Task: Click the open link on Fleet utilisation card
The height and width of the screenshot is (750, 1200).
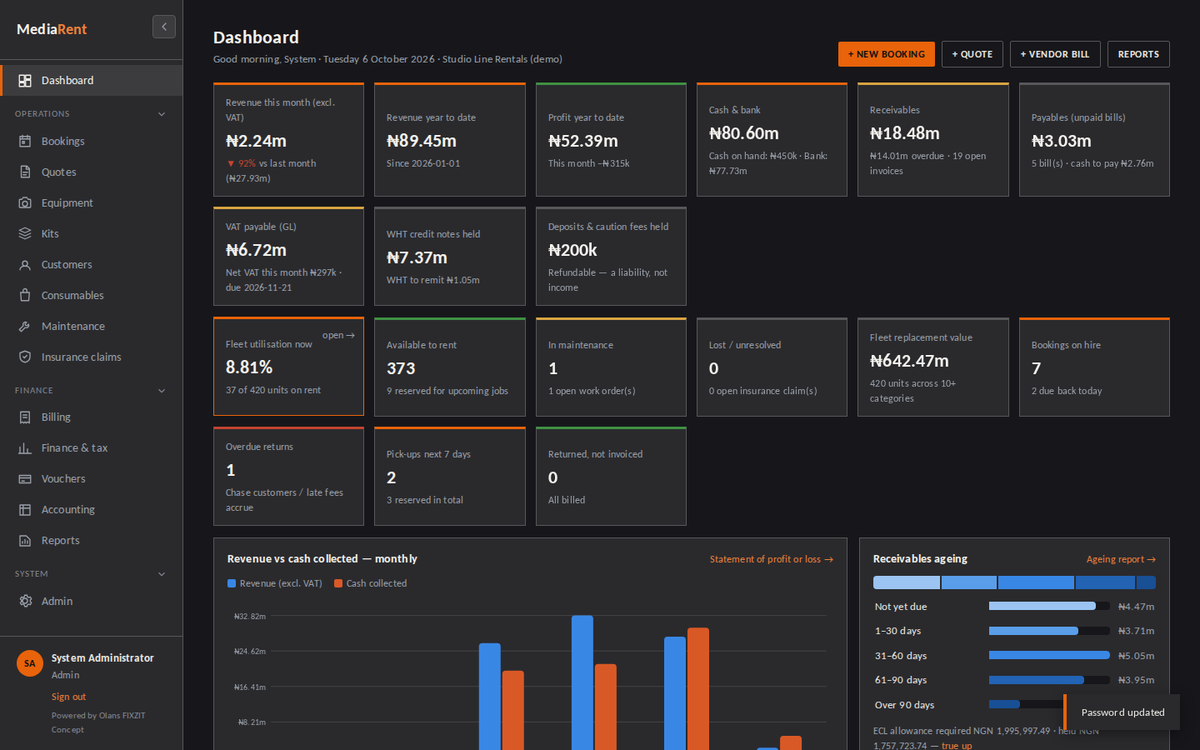Action: 338,335
